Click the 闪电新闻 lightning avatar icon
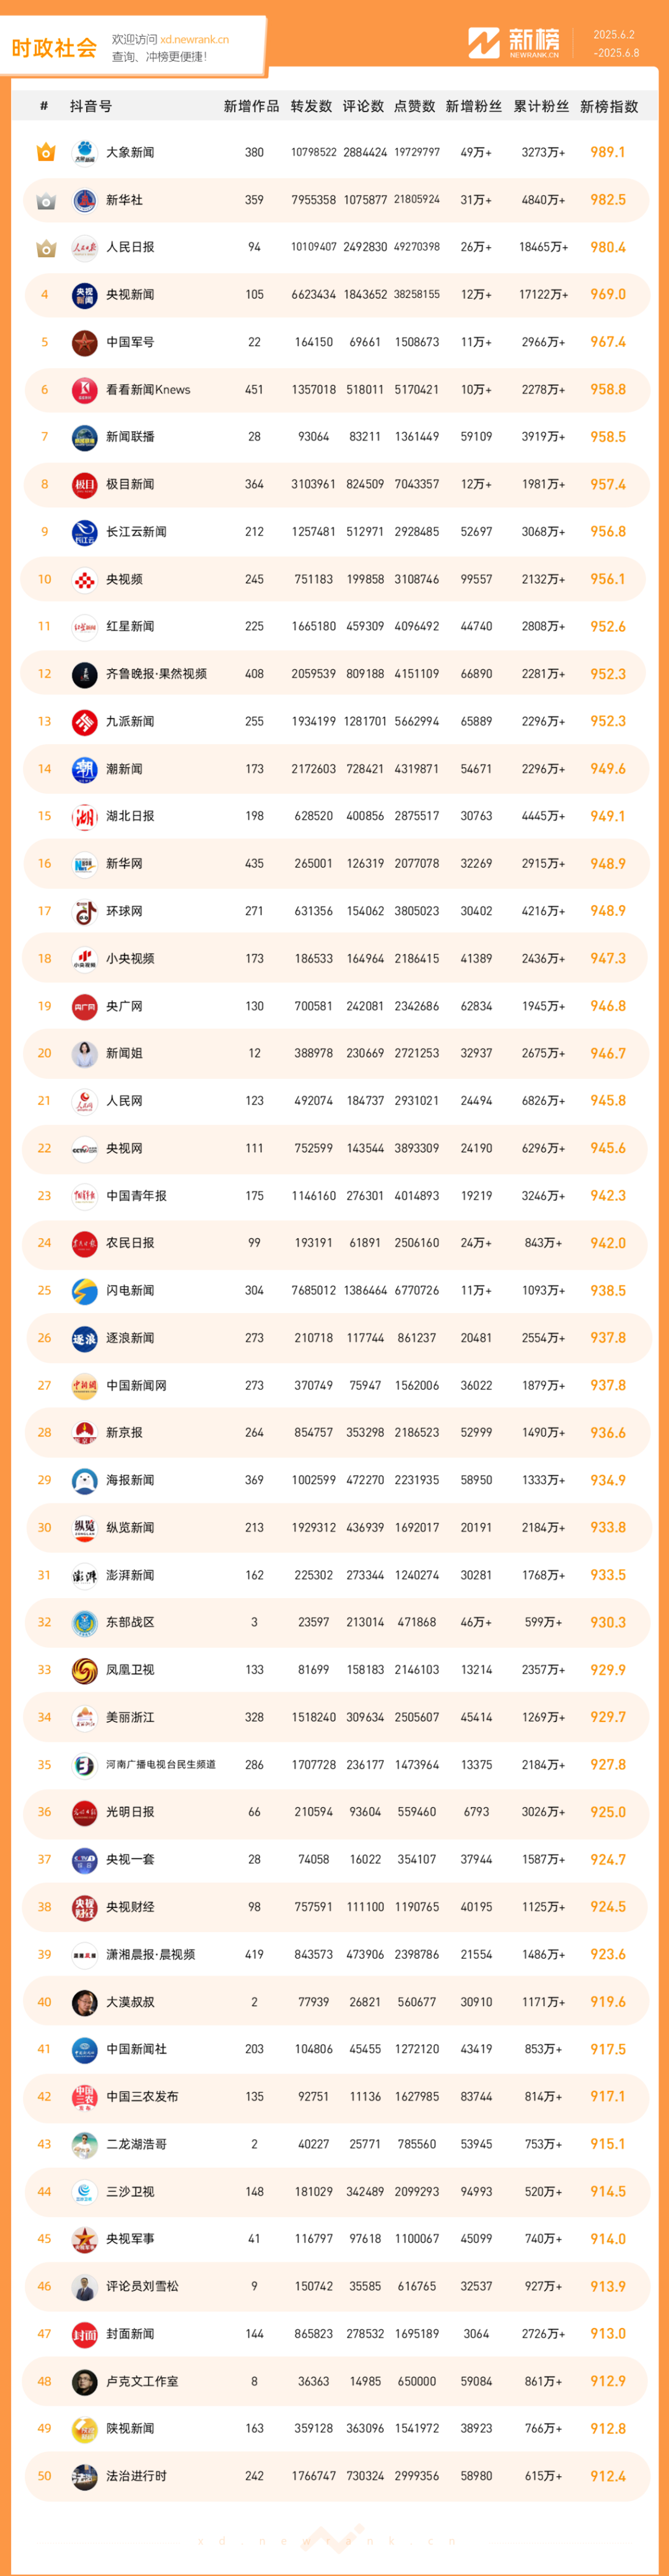669x2576 pixels. click(x=85, y=1291)
